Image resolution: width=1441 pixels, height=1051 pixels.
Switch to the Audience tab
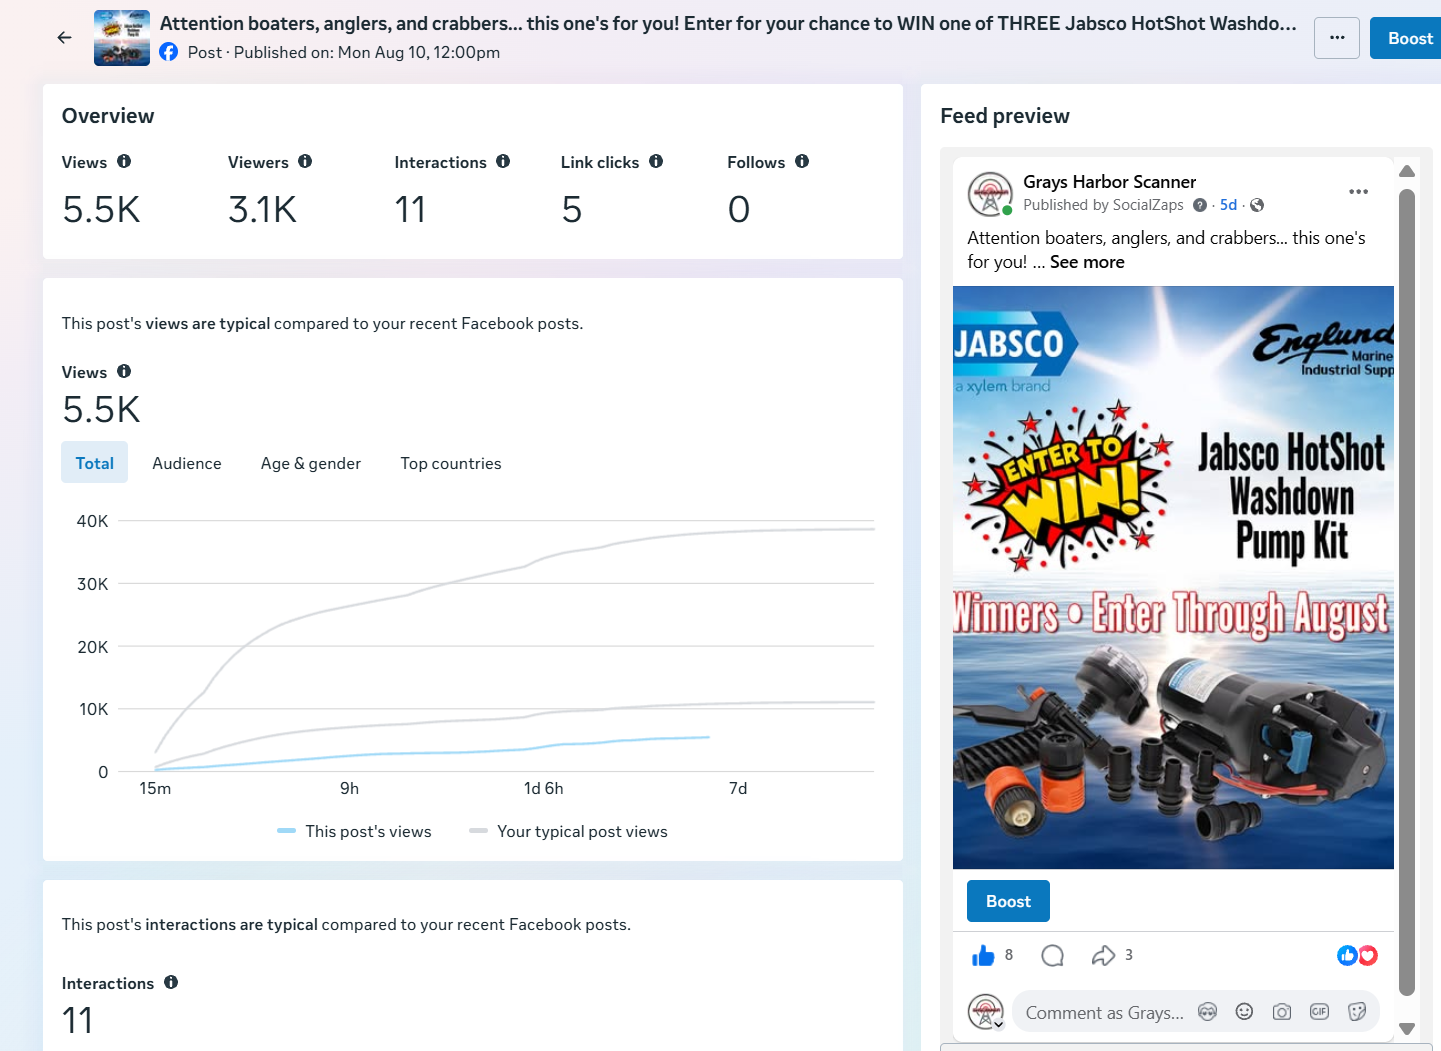187,463
